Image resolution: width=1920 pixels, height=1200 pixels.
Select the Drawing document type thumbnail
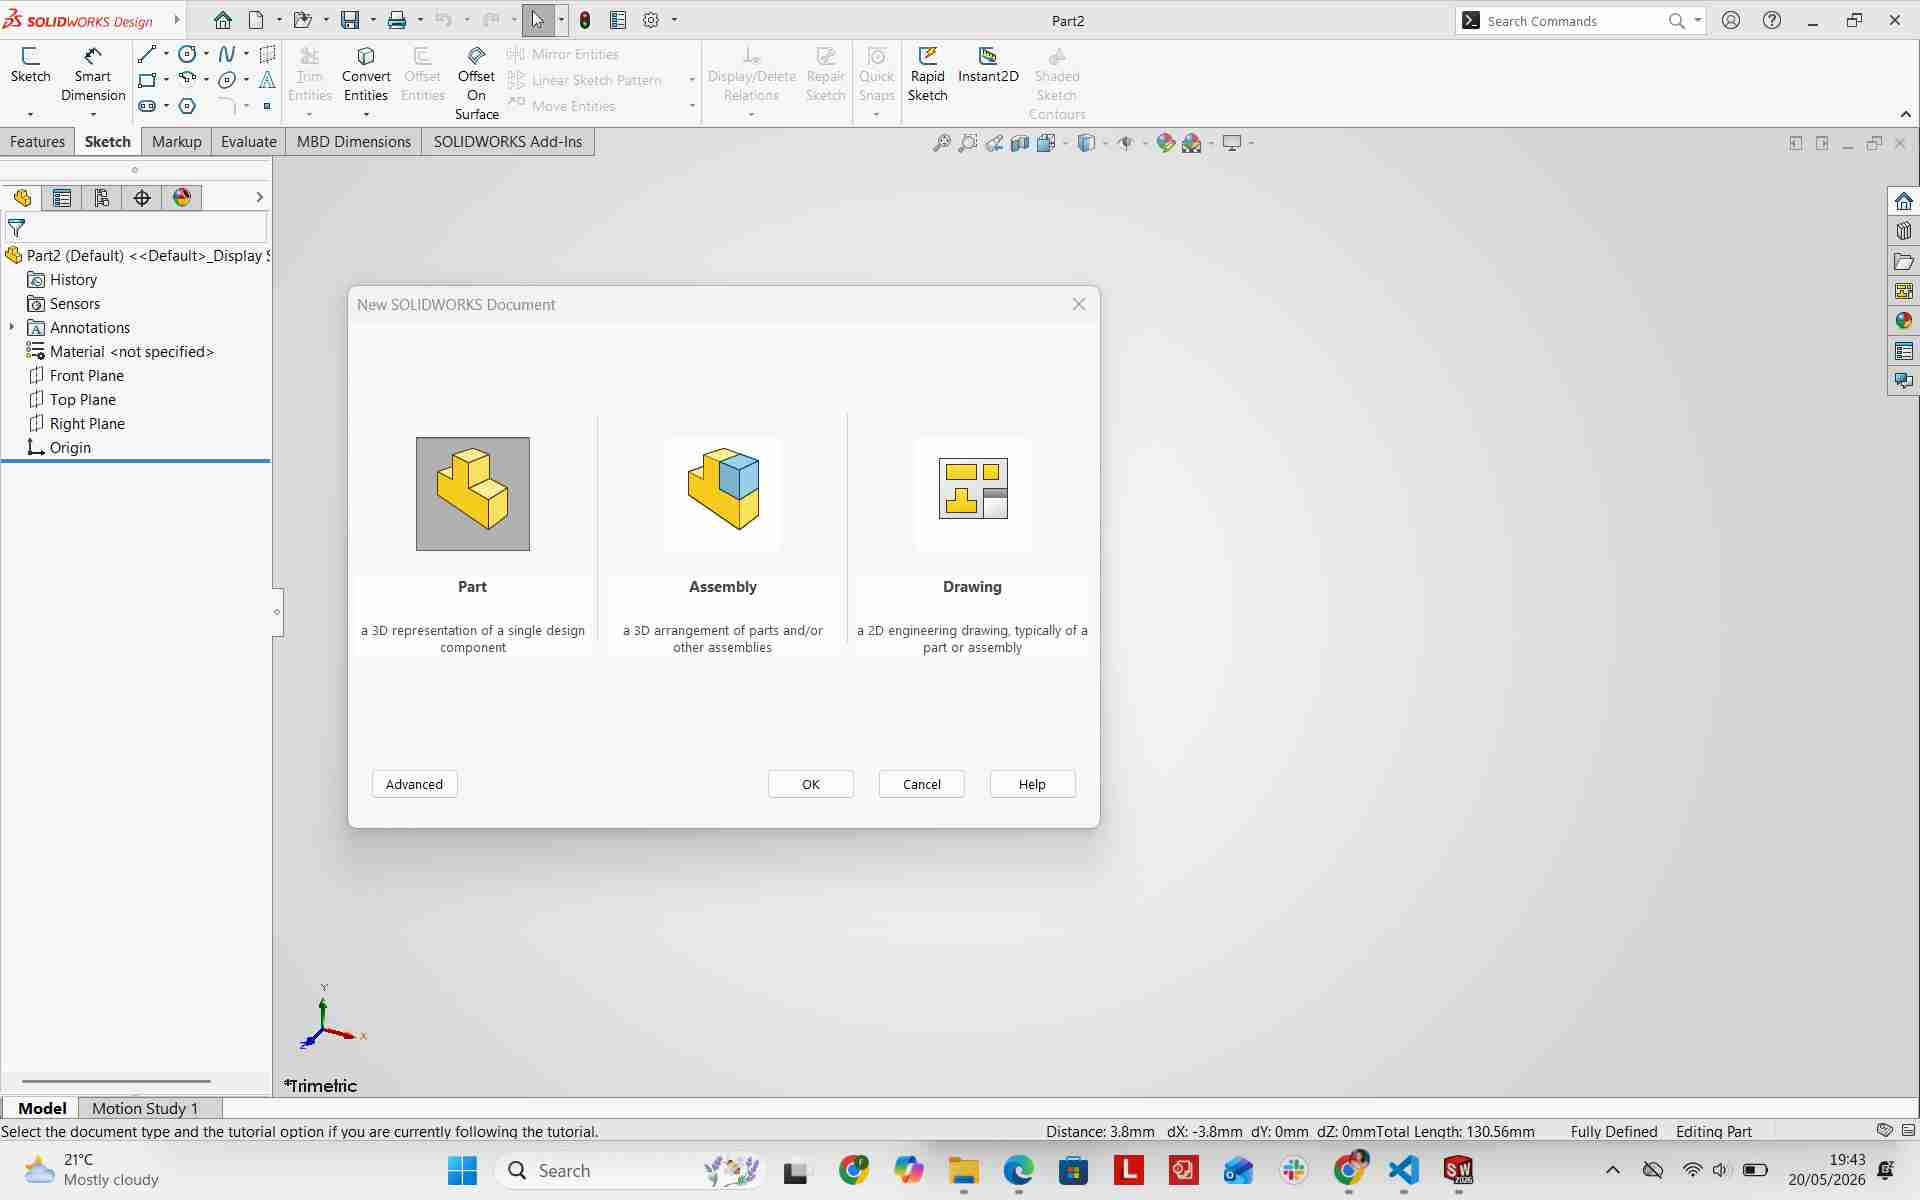pyautogui.click(x=973, y=494)
